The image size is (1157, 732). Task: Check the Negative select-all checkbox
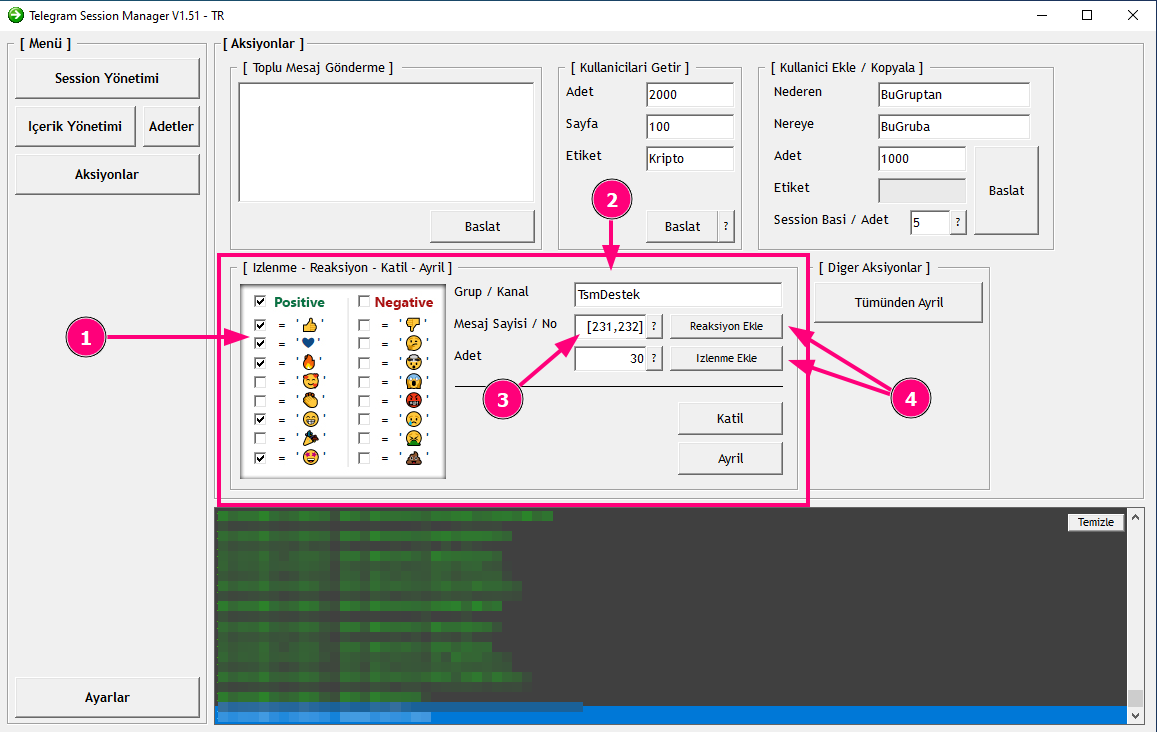click(x=364, y=301)
